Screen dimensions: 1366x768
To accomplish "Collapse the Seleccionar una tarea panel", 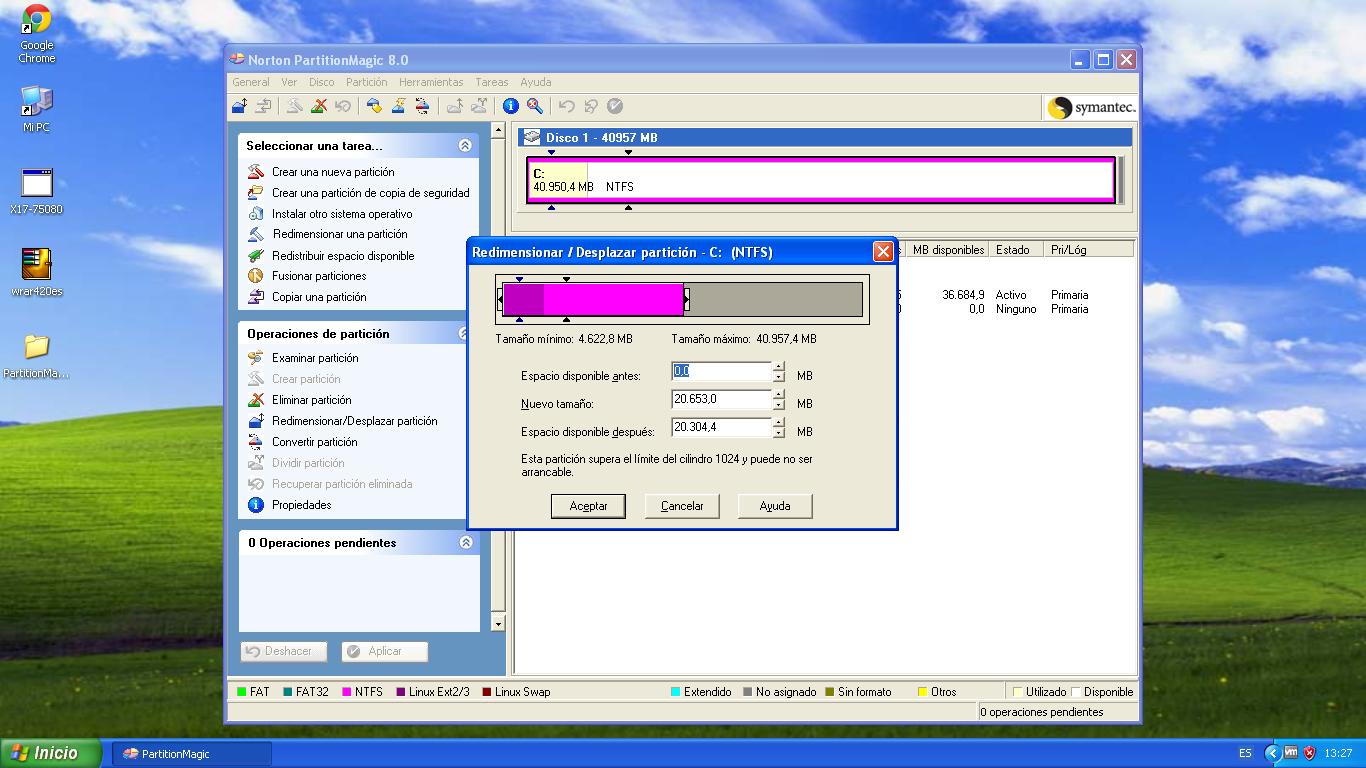I will [x=464, y=144].
